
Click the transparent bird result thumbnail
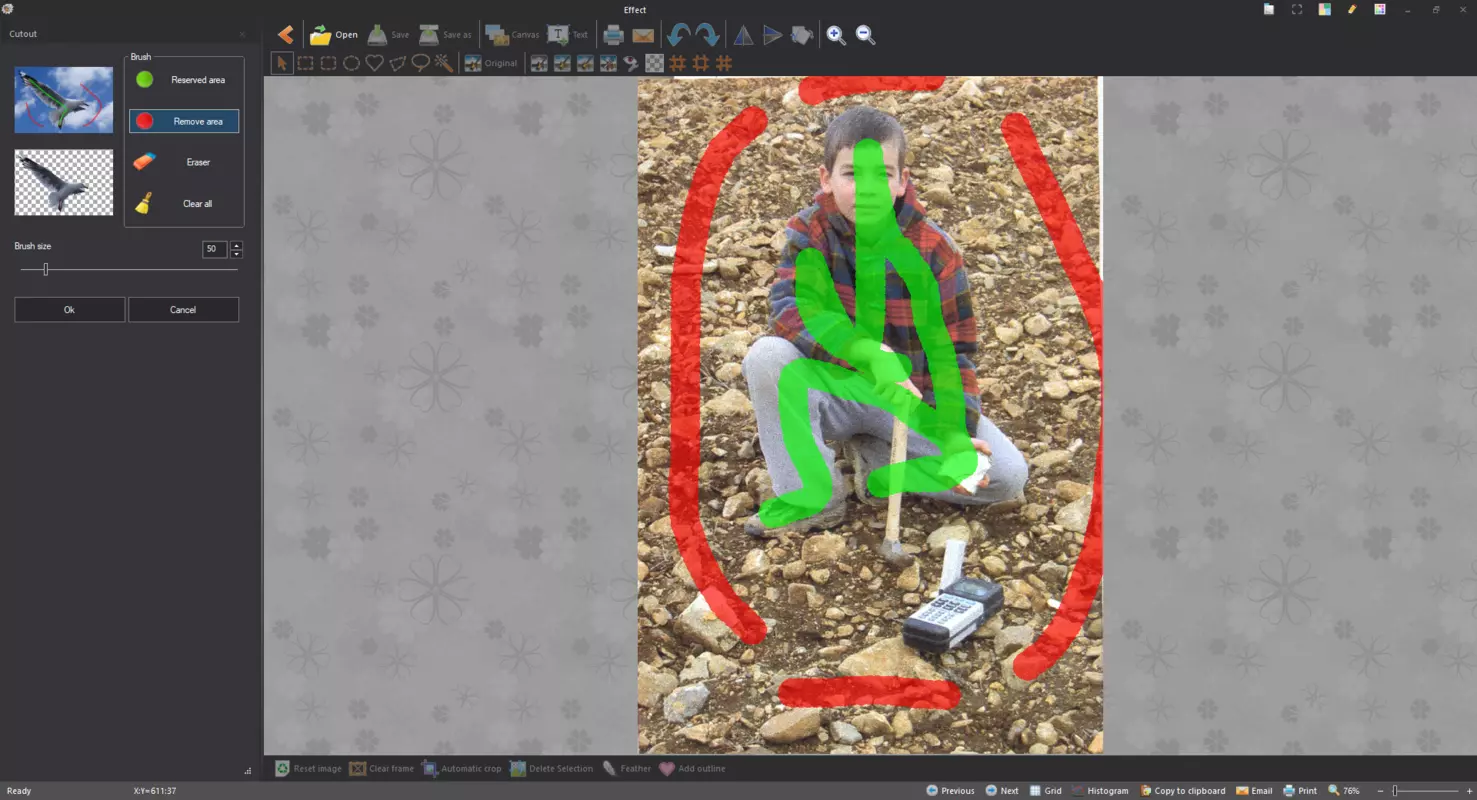[x=64, y=183]
